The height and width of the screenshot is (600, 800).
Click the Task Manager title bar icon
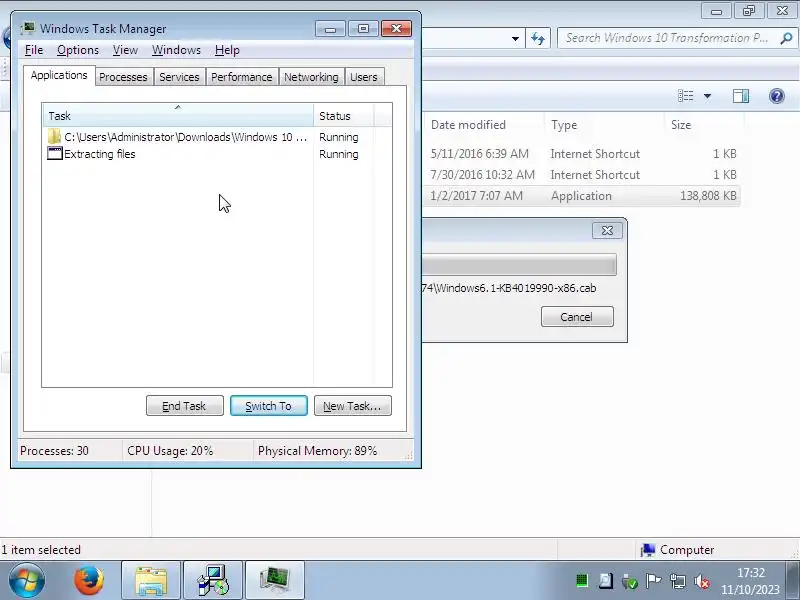point(28,29)
